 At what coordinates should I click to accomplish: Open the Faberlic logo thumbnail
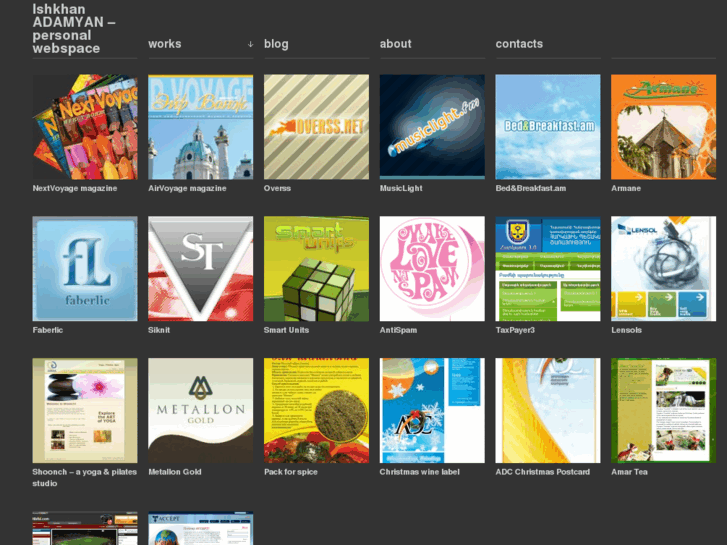tap(85, 269)
